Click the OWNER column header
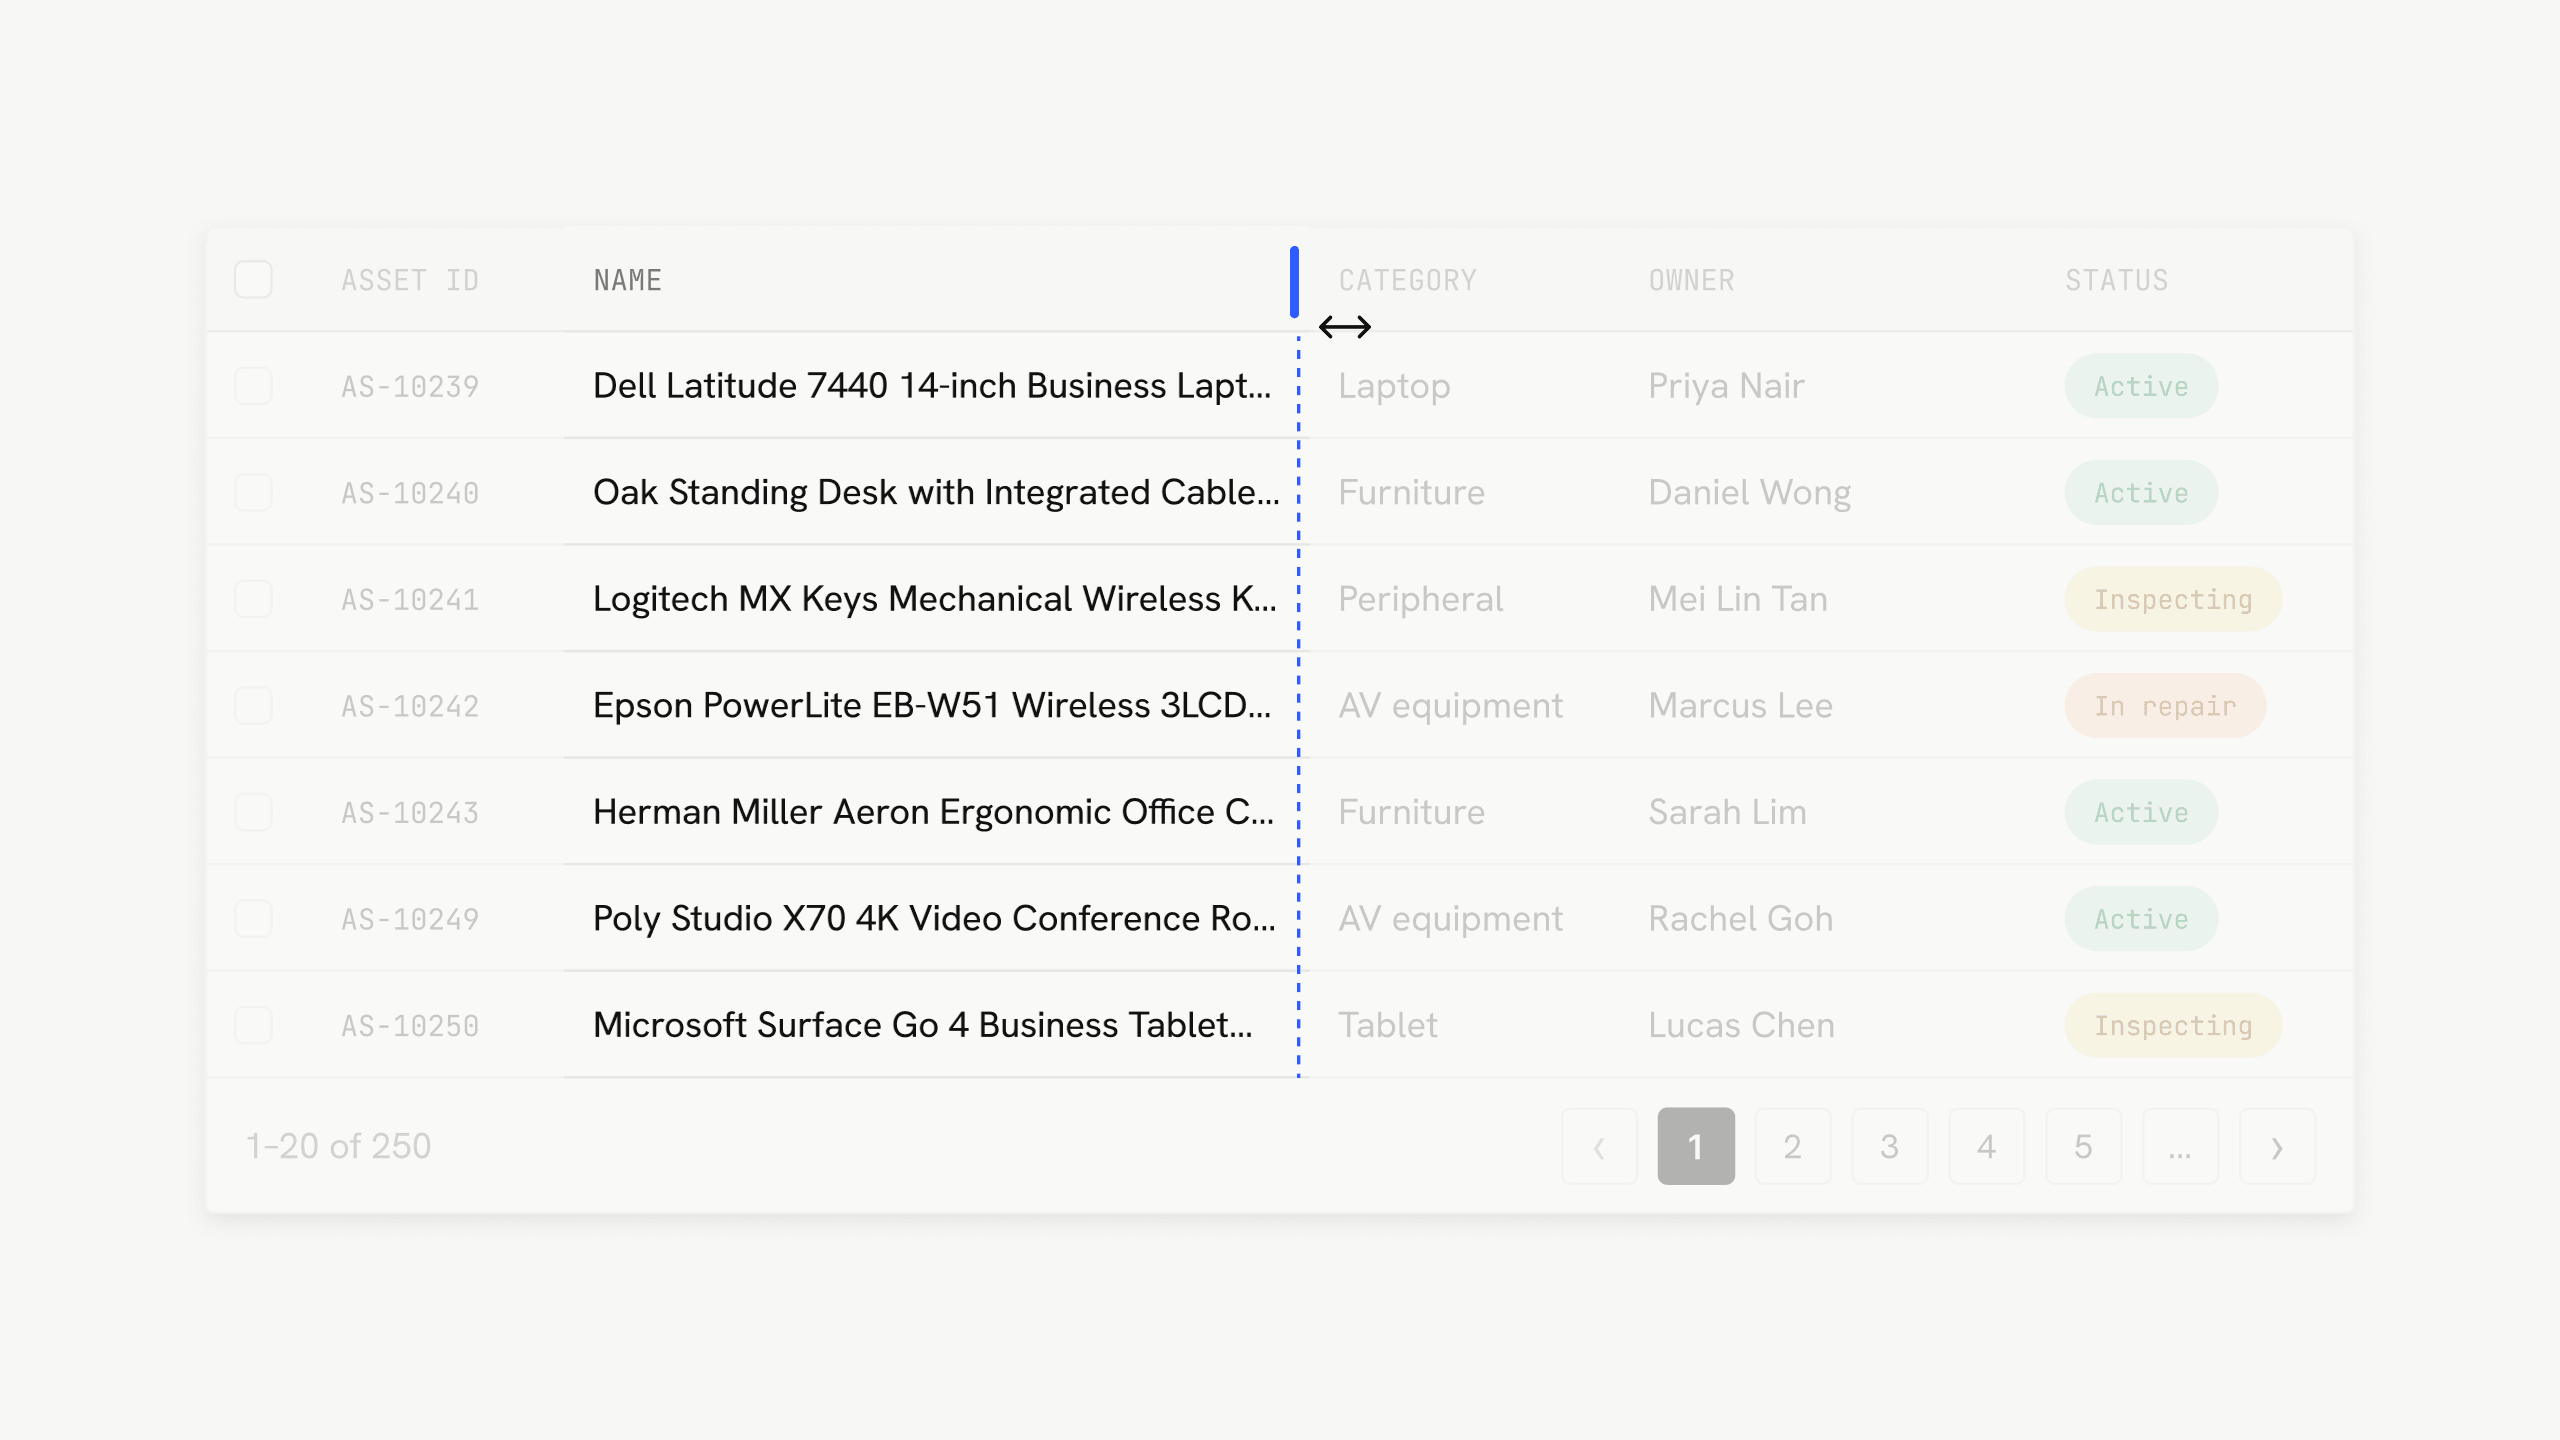This screenshot has width=2560, height=1440. (x=1691, y=280)
